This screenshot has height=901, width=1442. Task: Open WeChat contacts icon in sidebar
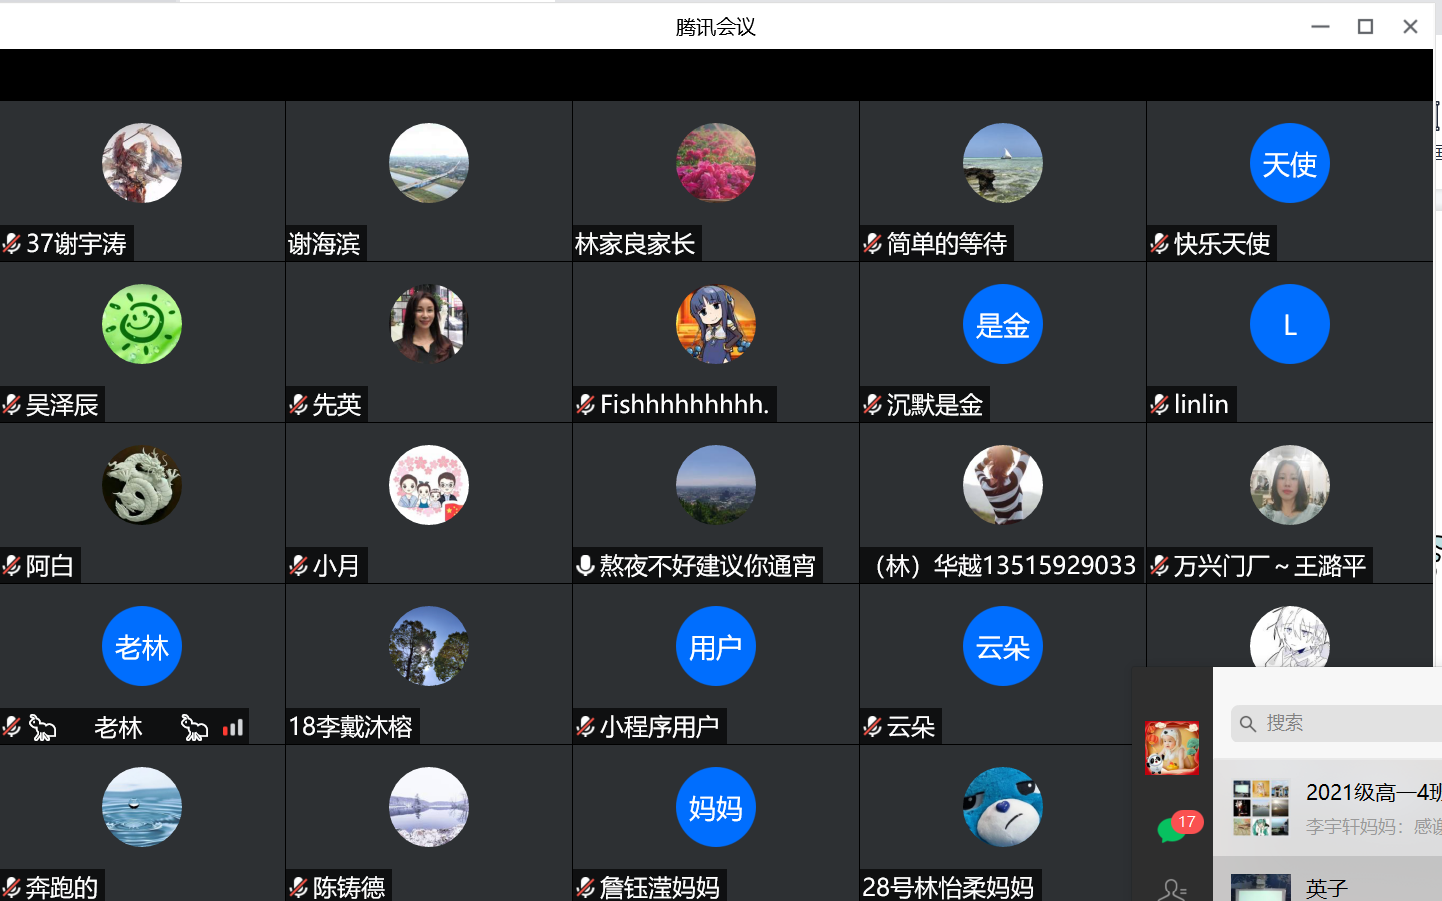(x=1172, y=888)
